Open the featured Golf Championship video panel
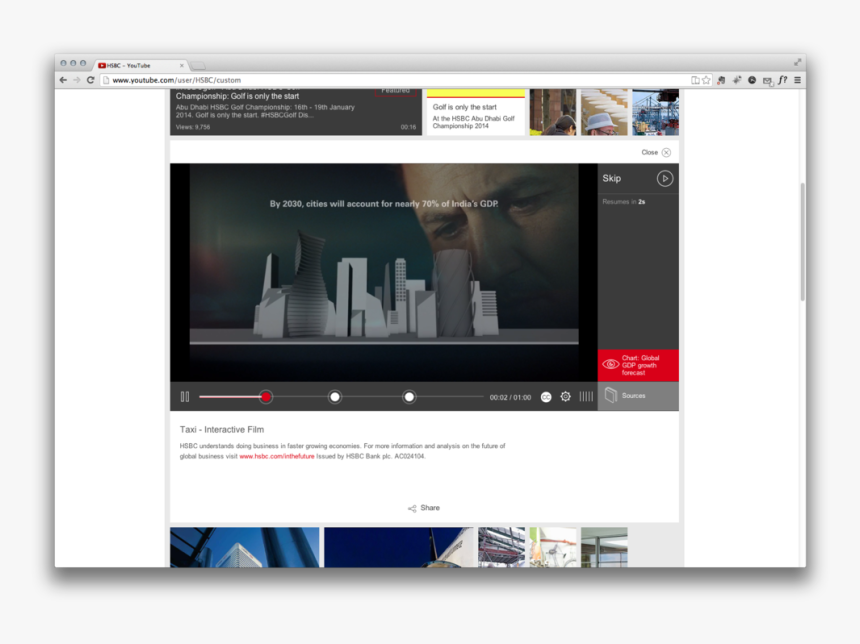This screenshot has width=860, height=644. tap(296, 112)
